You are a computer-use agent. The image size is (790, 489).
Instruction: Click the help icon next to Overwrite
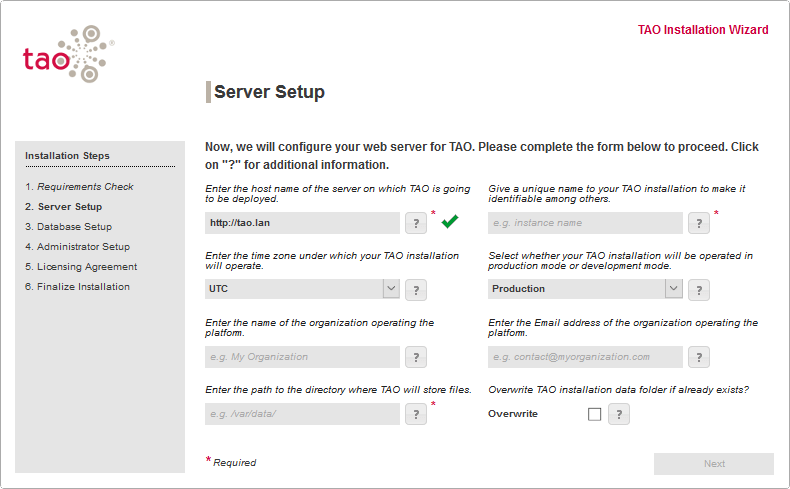click(x=619, y=414)
